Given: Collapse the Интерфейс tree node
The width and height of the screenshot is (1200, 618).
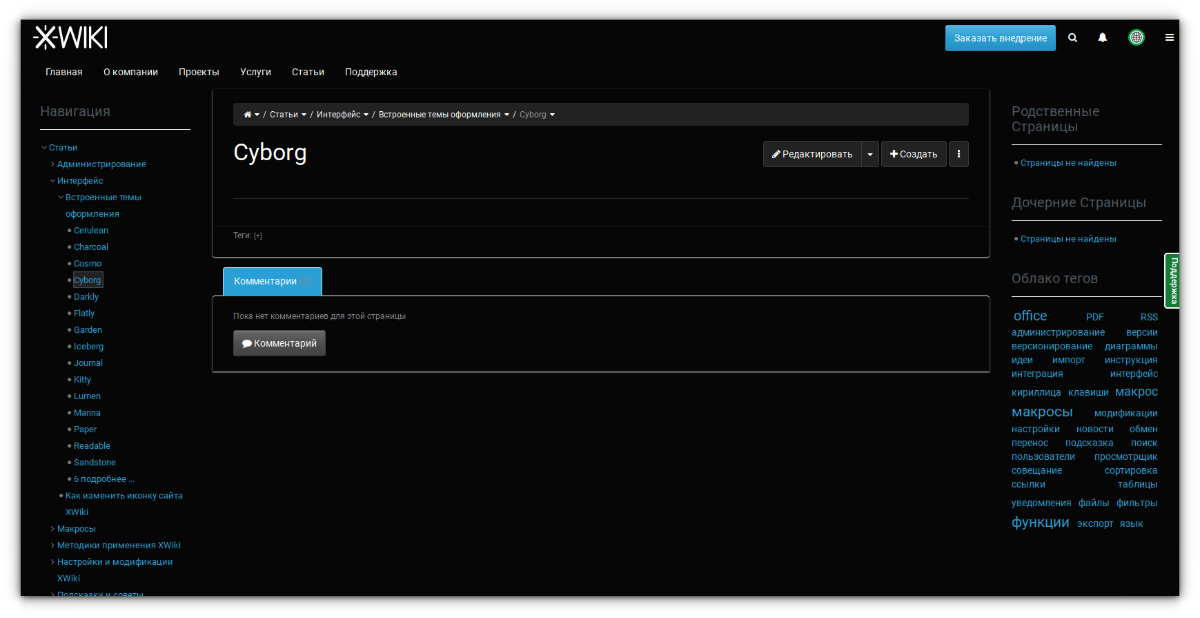Looking at the screenshot, I should point(53,181).
